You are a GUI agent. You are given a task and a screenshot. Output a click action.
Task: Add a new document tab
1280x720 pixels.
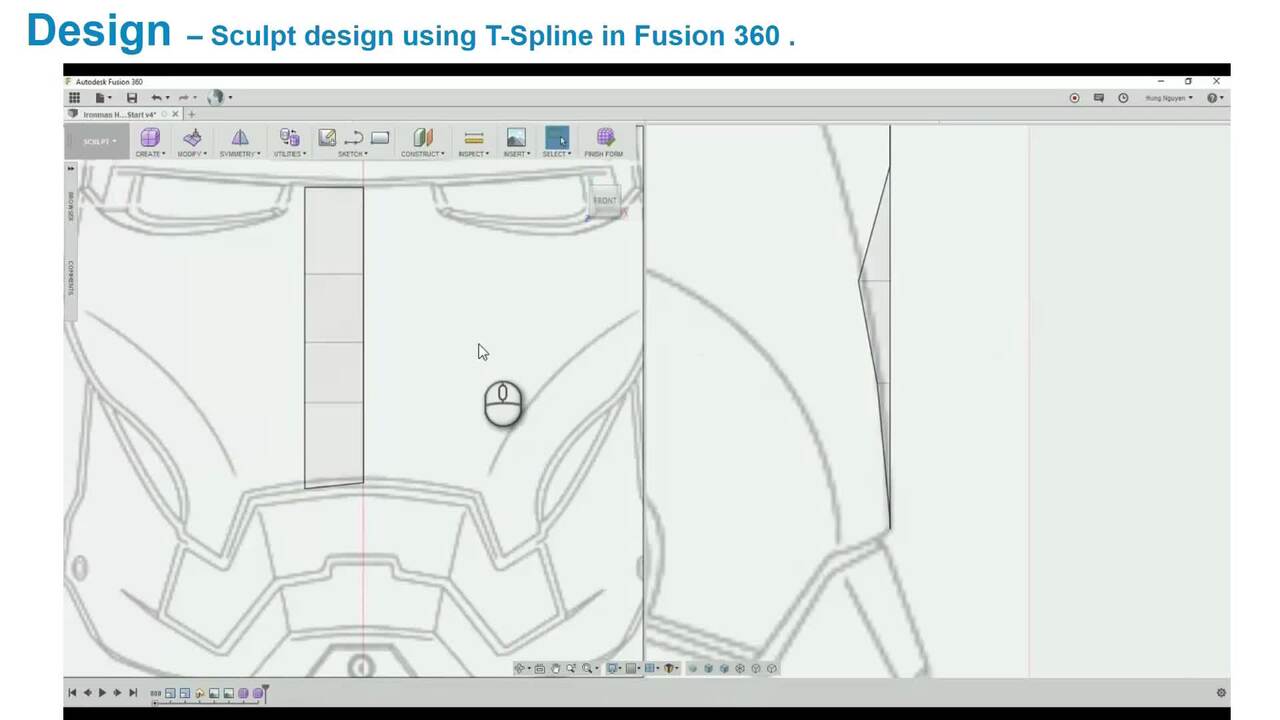pyautogui.click(x=192, y=114)
